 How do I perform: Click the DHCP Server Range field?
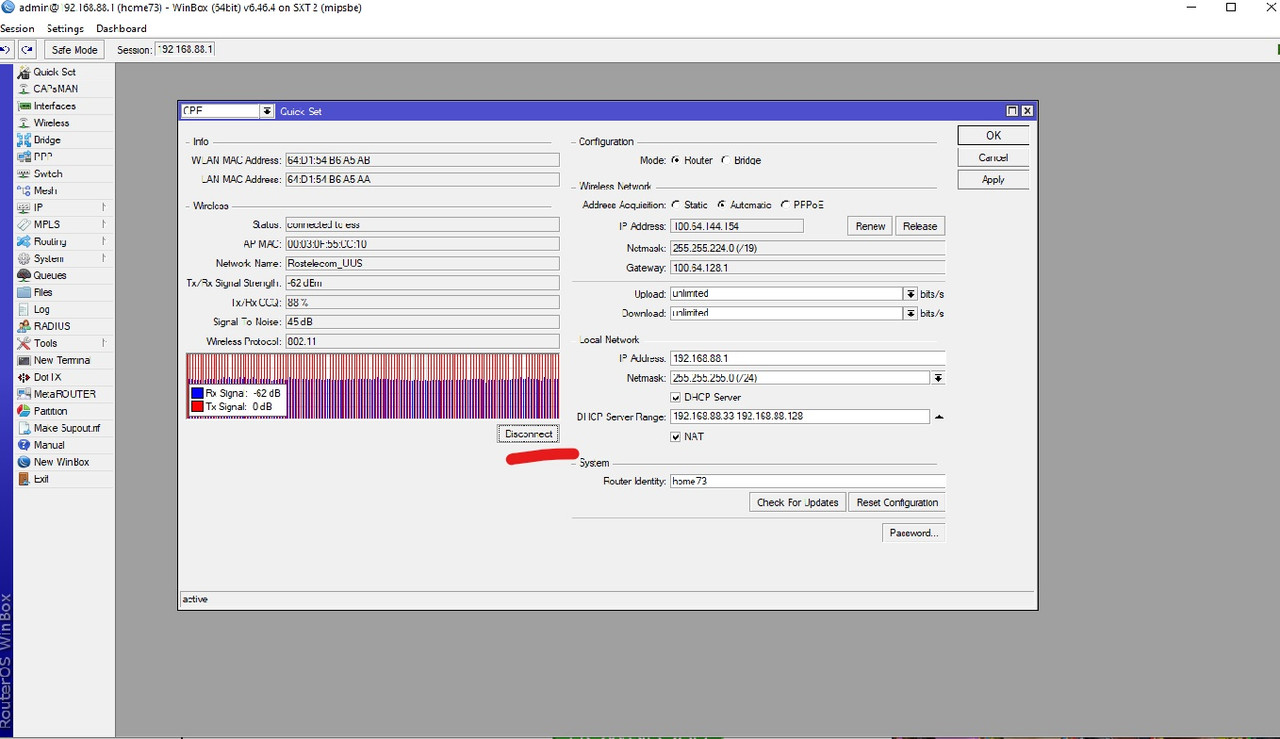pos(800,417)
